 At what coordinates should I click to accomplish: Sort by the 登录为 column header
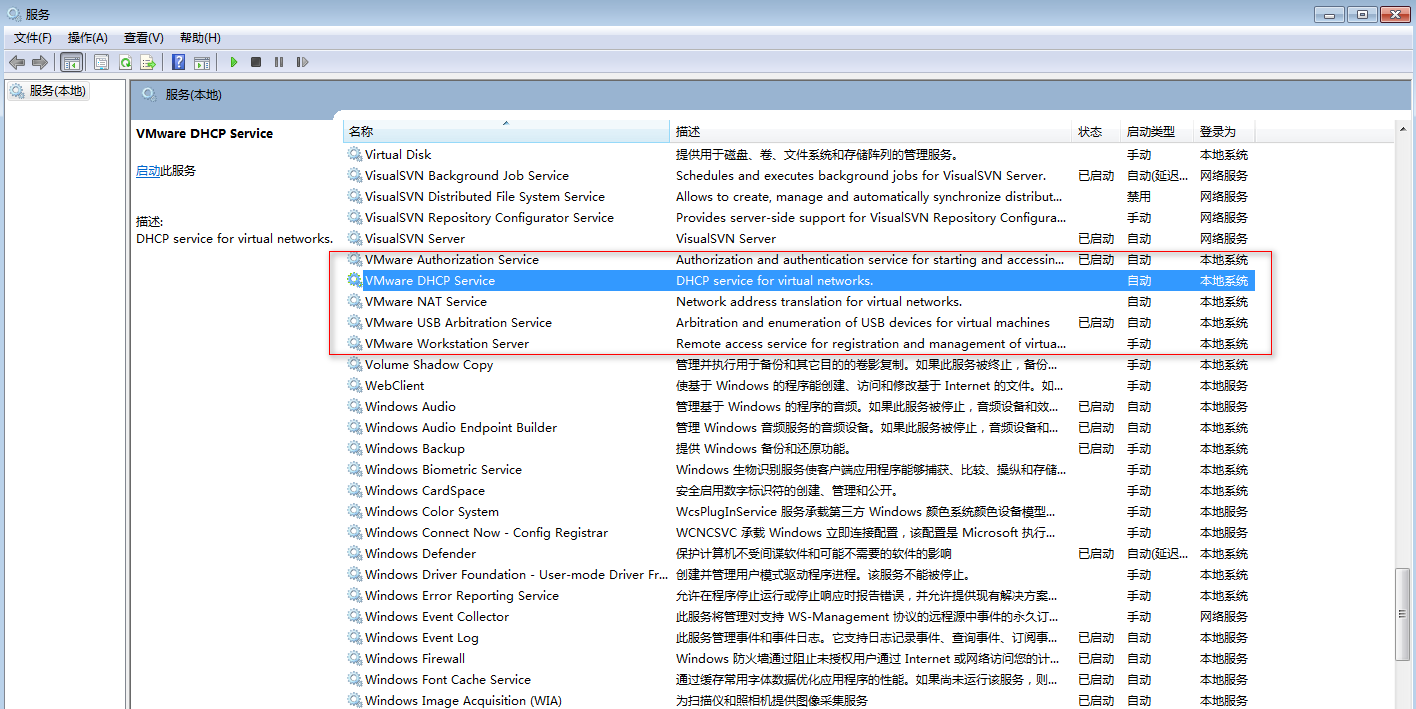(x=1224, y=131)
